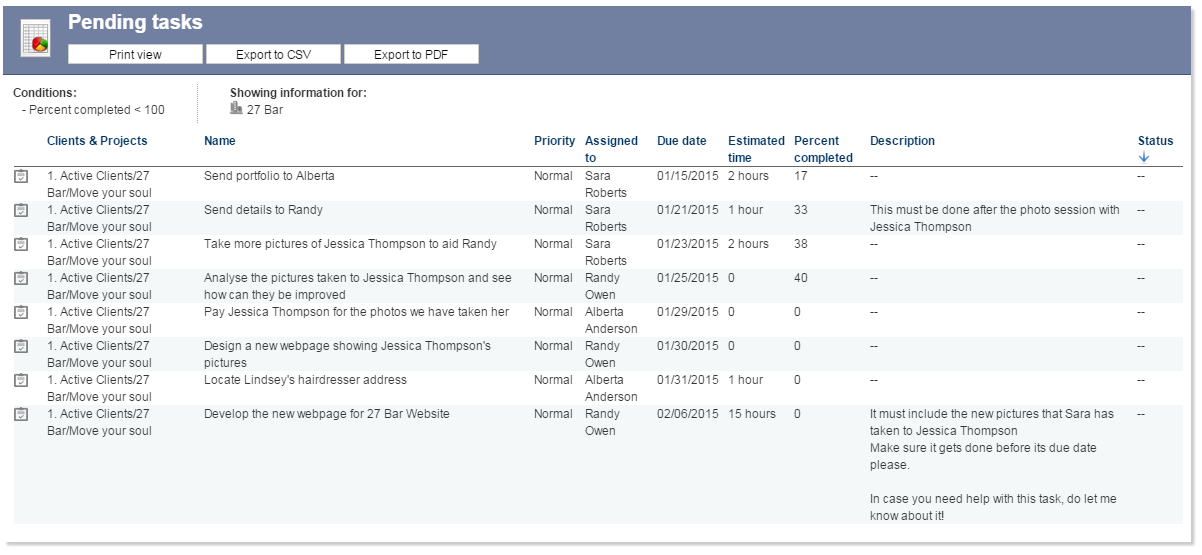Click task icon for Send portfolio to Alberta
Viewport: 1202px width, 555px height.
click(x=21, y=176)
